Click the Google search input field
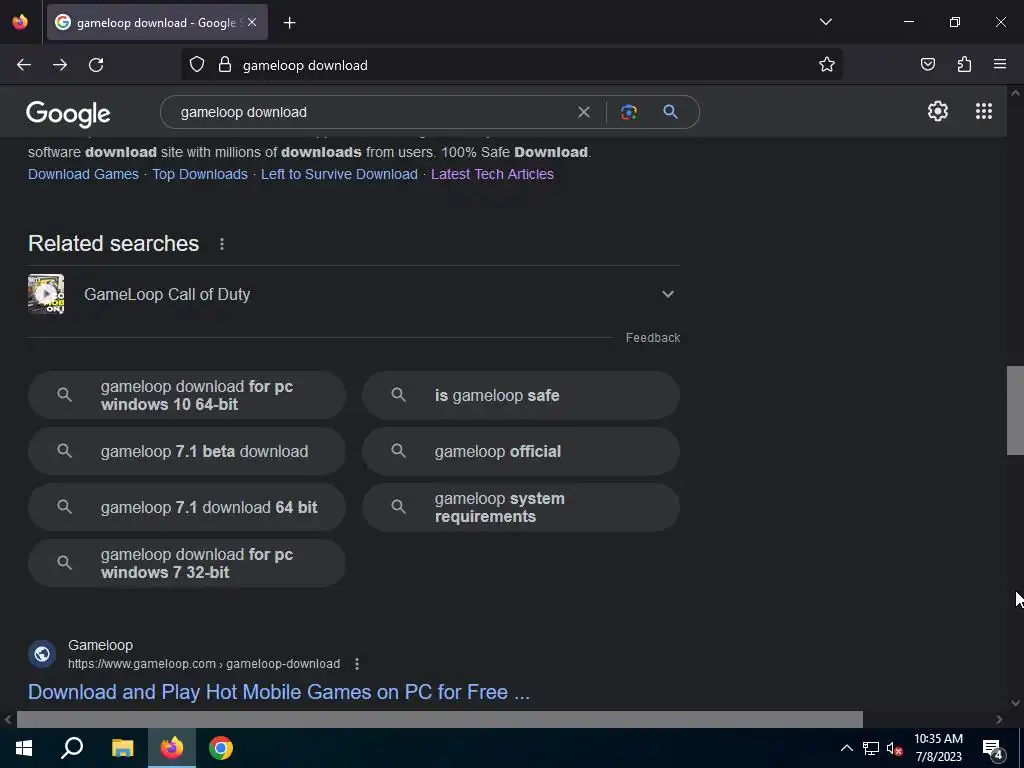Viewport: 1024px width, 768px height. (372, 112)
